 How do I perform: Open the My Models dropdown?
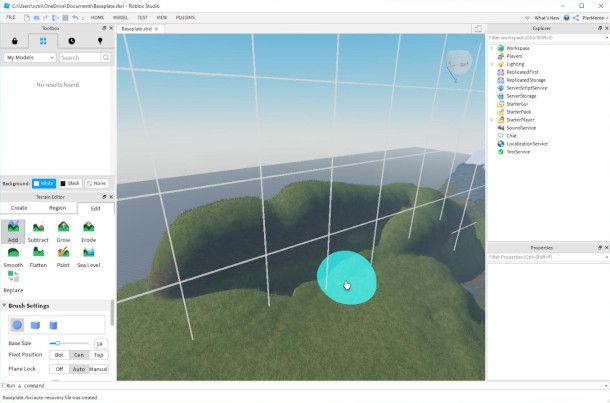pos(30,58)
